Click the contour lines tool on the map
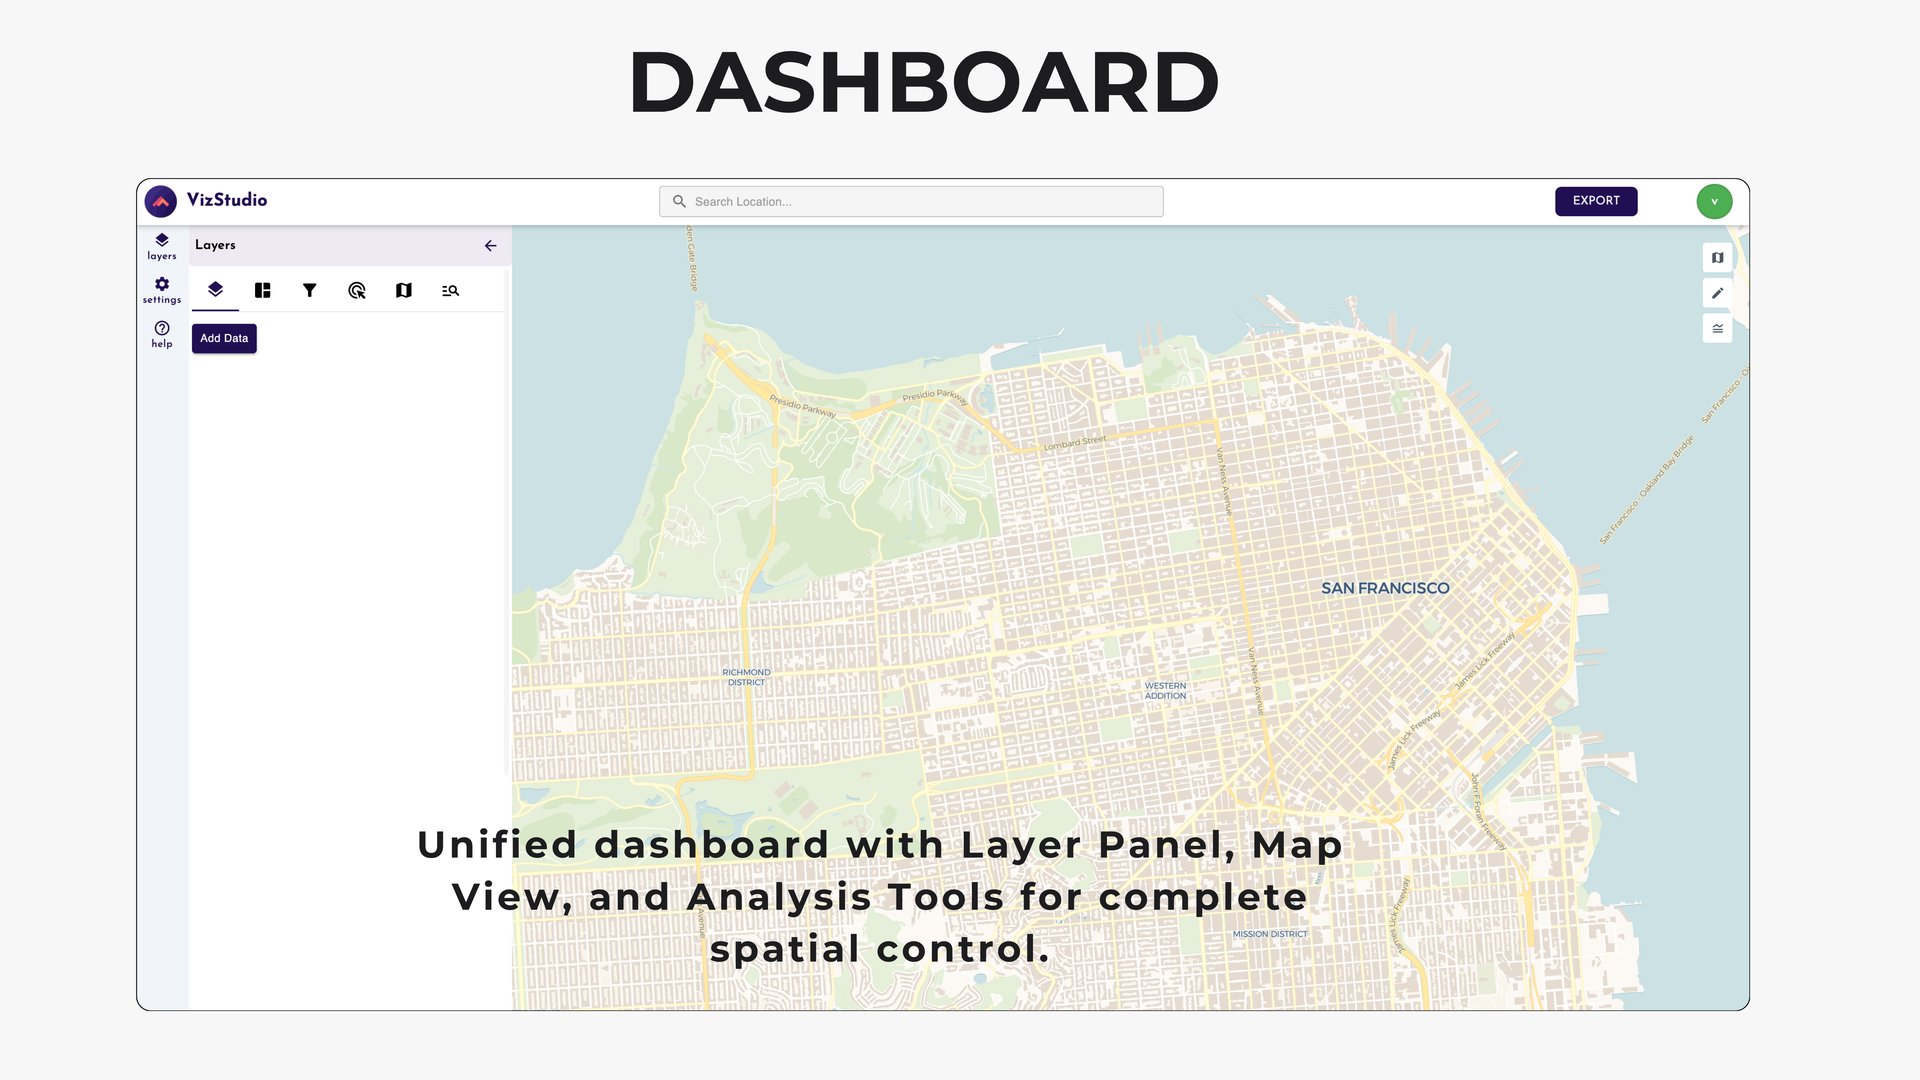Viewport: 1920px width, 1080px height. tap(1716, 328)
